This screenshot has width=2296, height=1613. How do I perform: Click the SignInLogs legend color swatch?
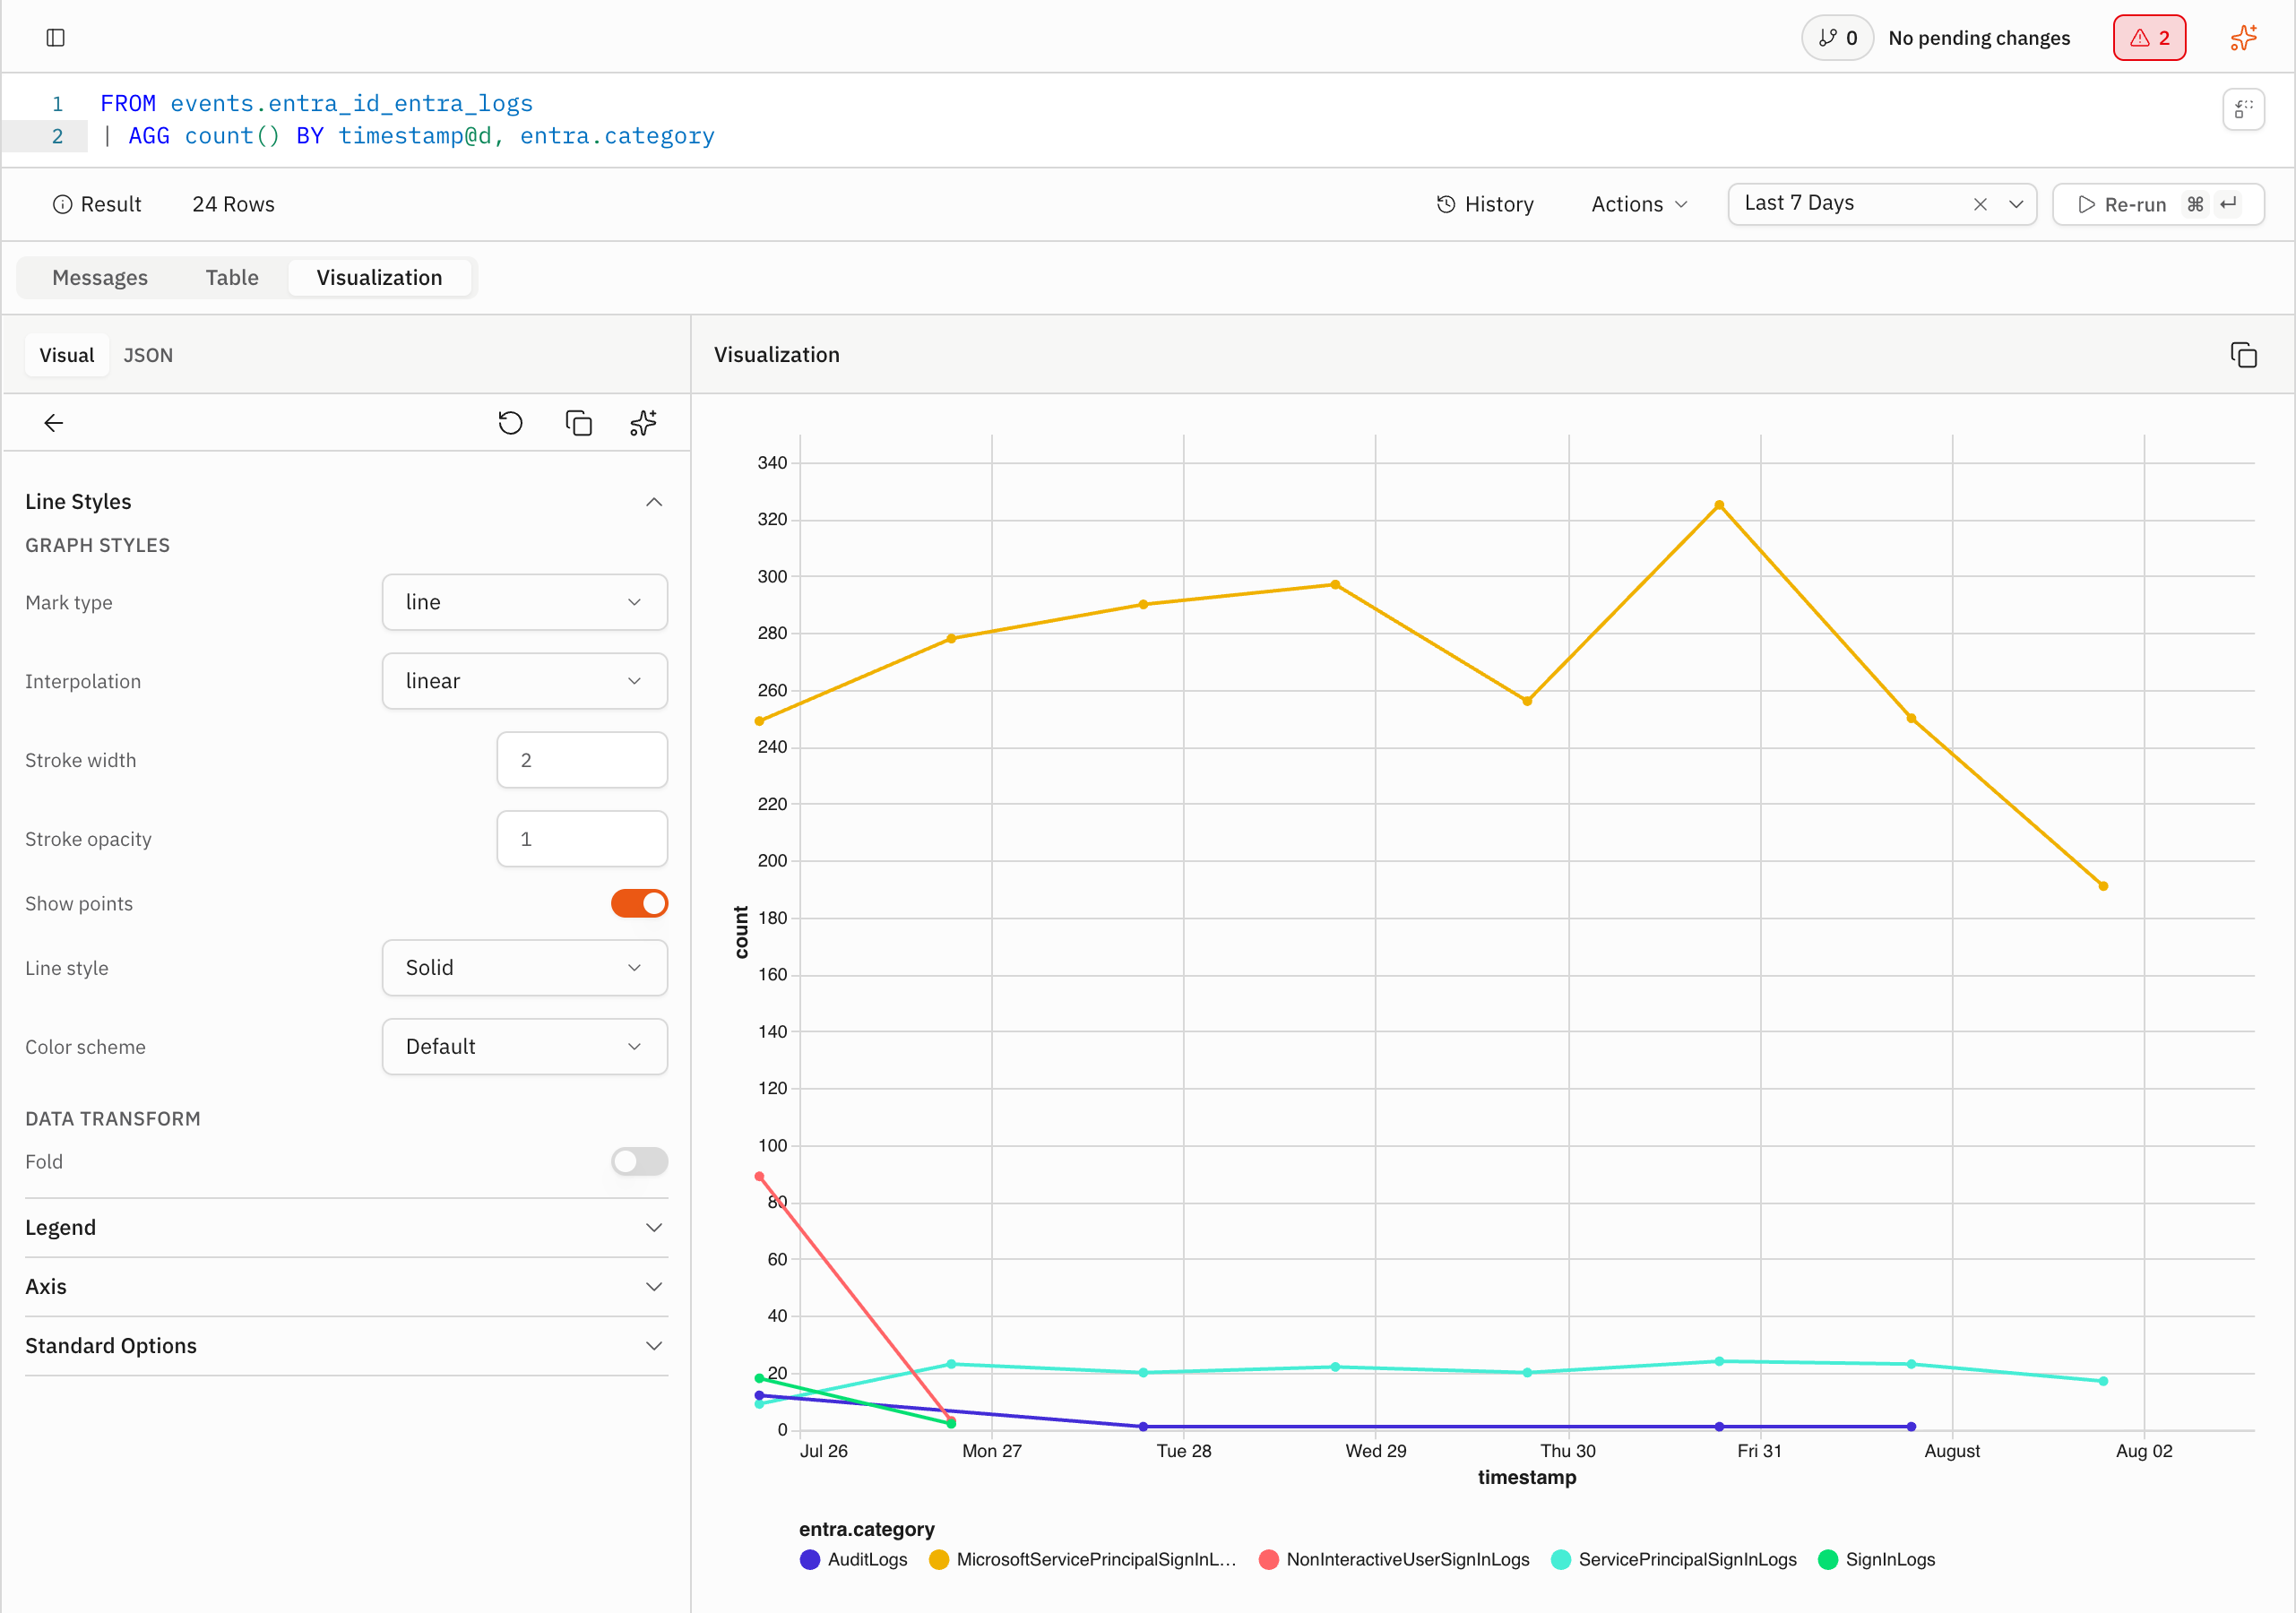pyautogui.click(x=1828, y=1559)
